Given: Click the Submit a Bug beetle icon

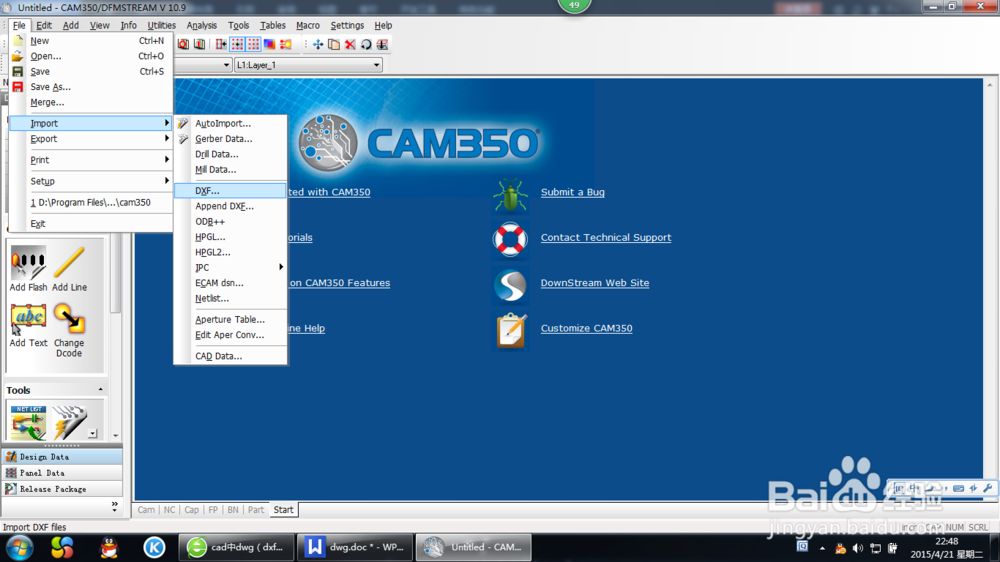Looking at the screenshot, I should 510,194.
